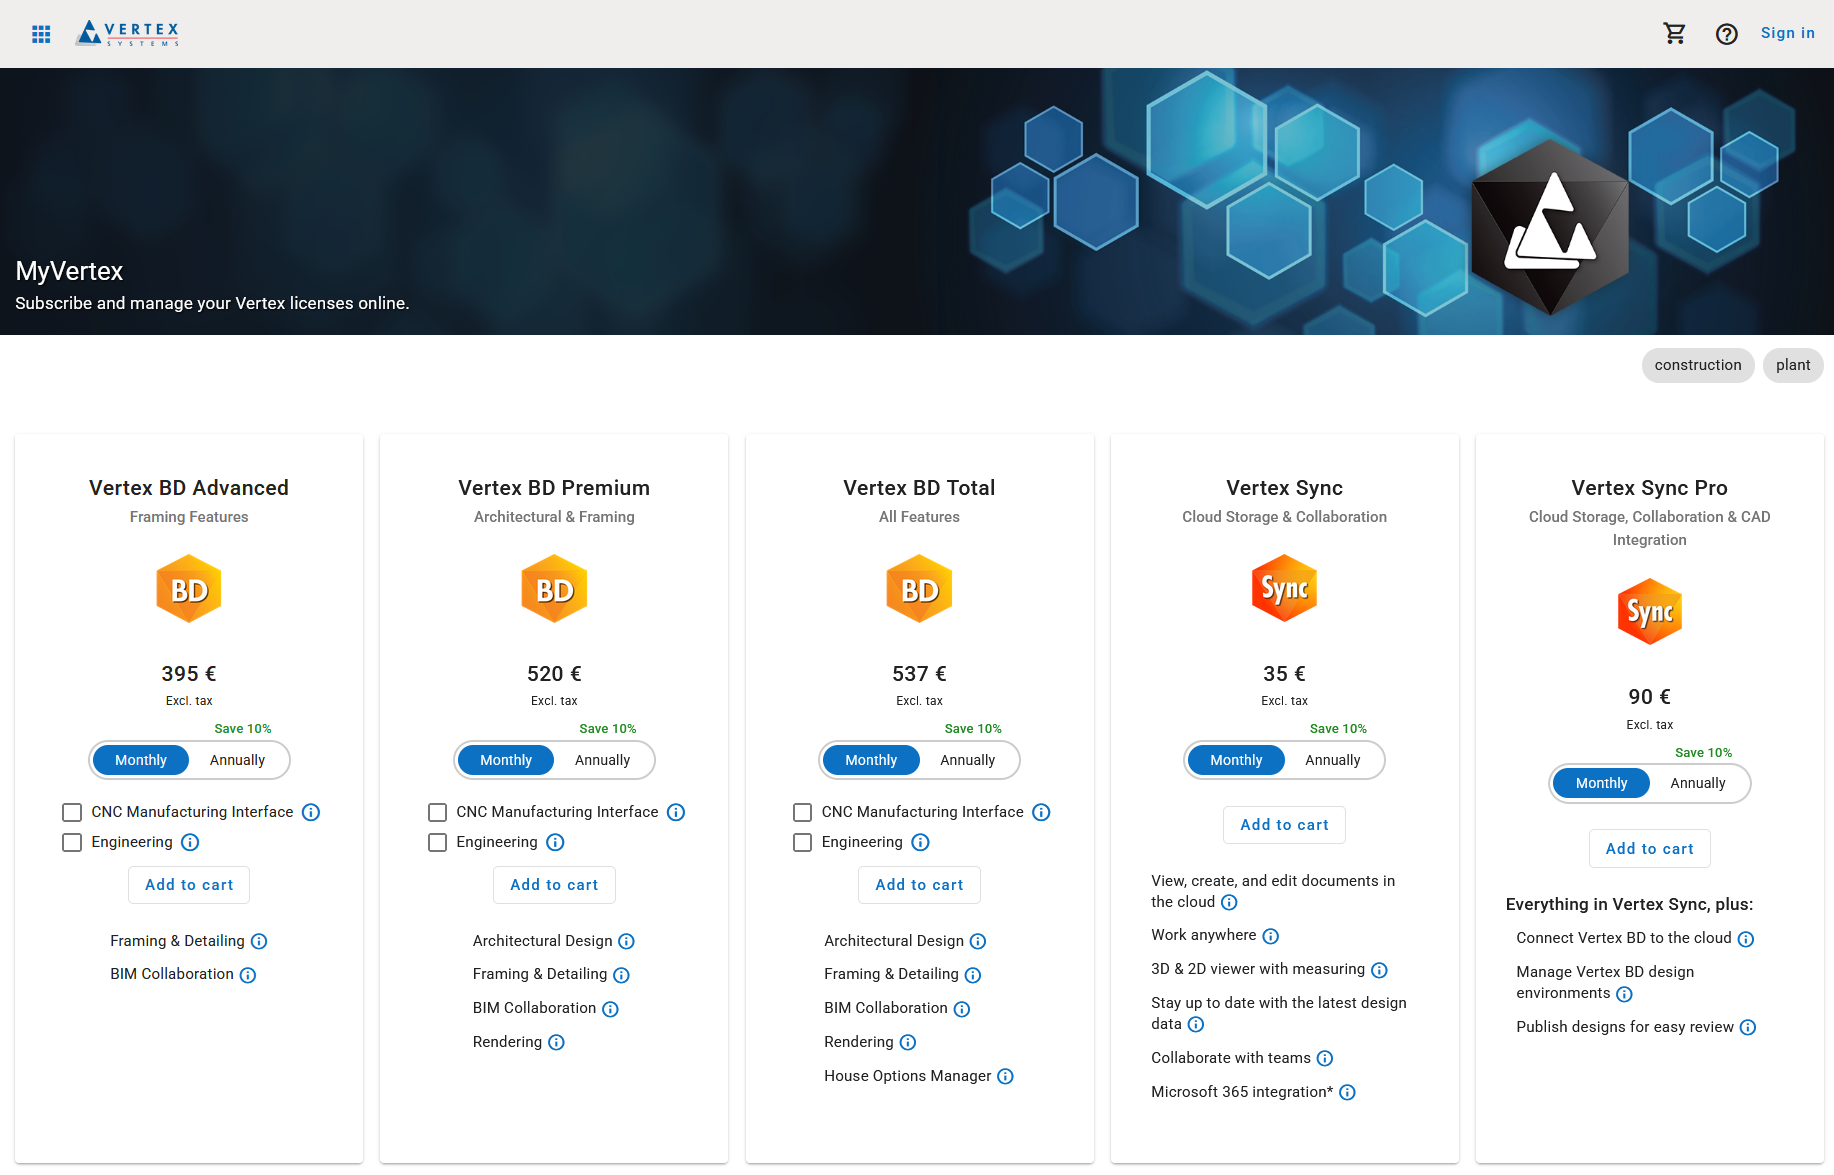Screen dimensions: 1834x1175
Task: Click the Vertex BD Premium product icon
Action: point(554,589)
